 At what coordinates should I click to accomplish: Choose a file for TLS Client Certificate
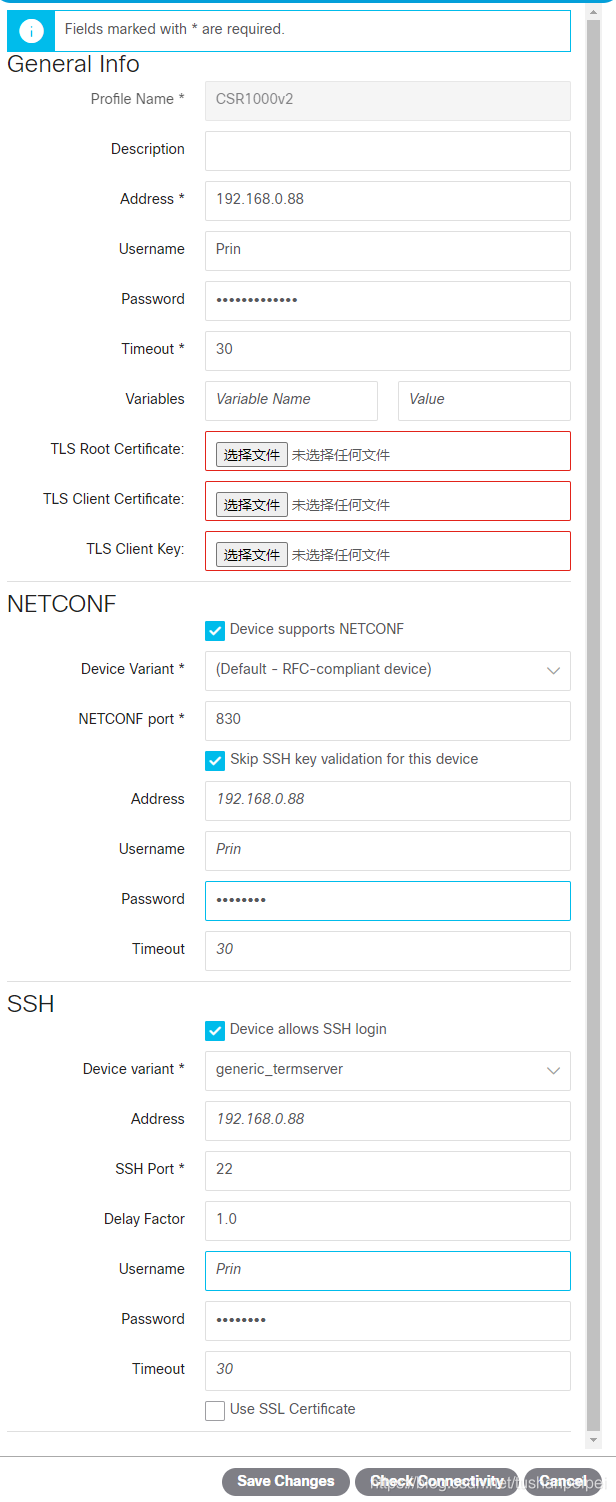[251, 503]
